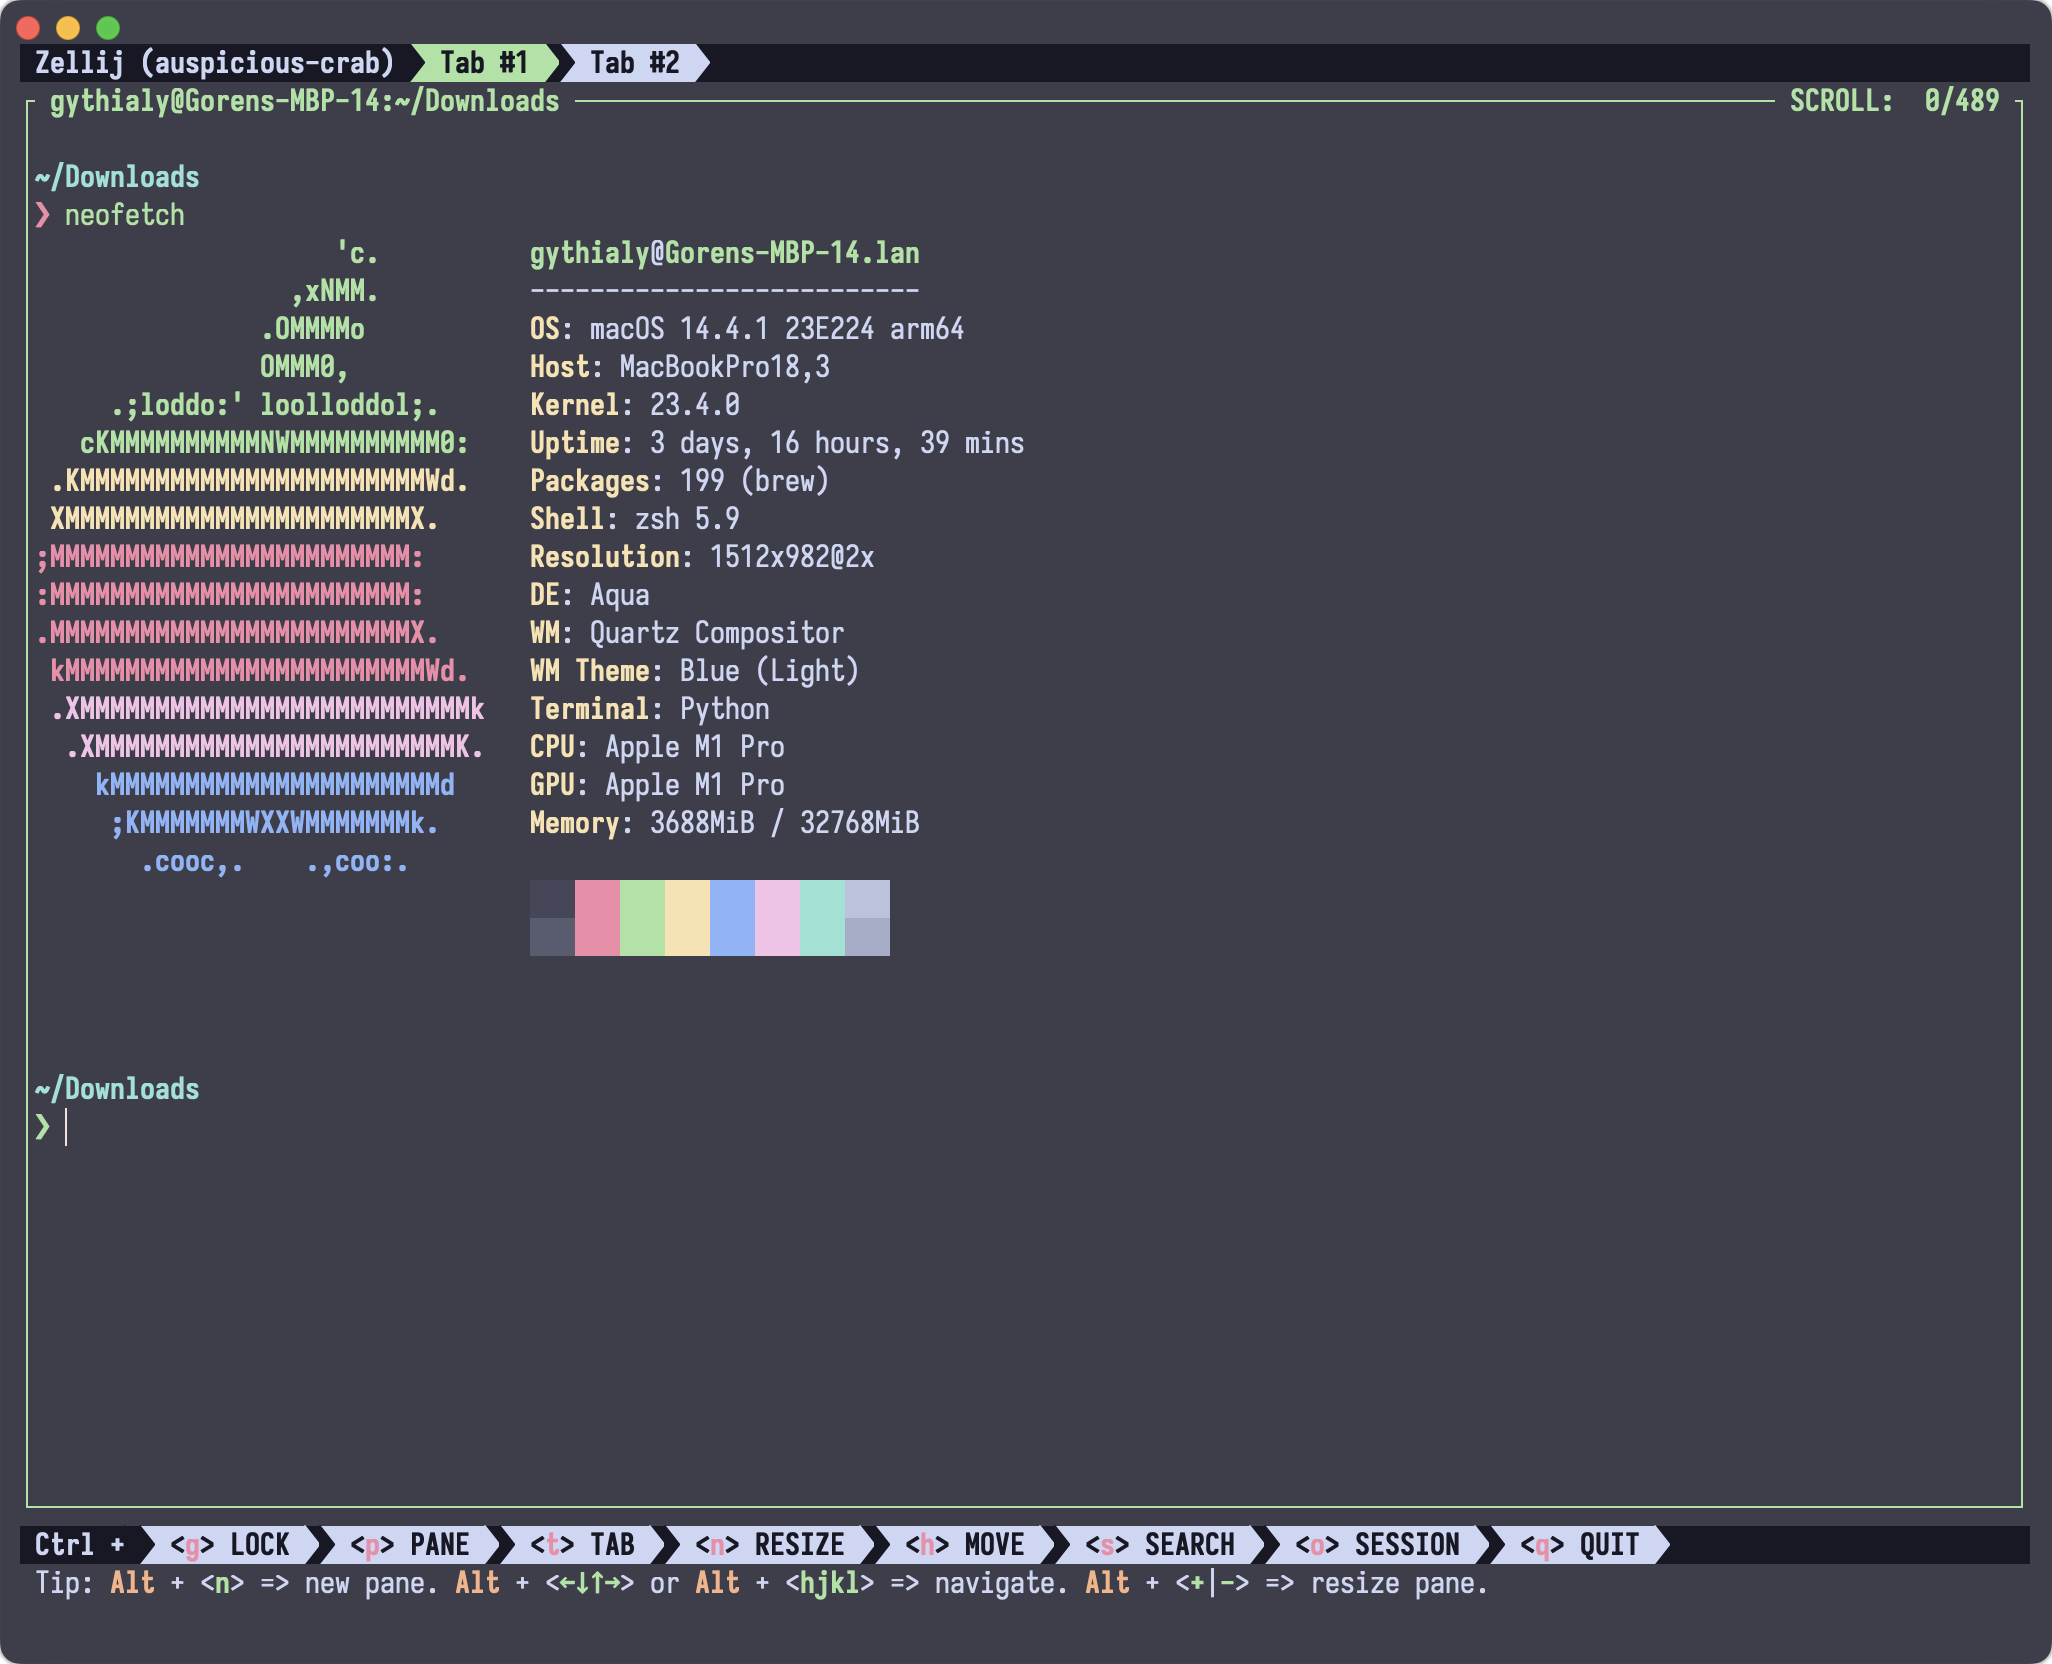Activate the <t> TAB mode segment
The image size is (2052, 1664).
click(x=582, y=1544)
